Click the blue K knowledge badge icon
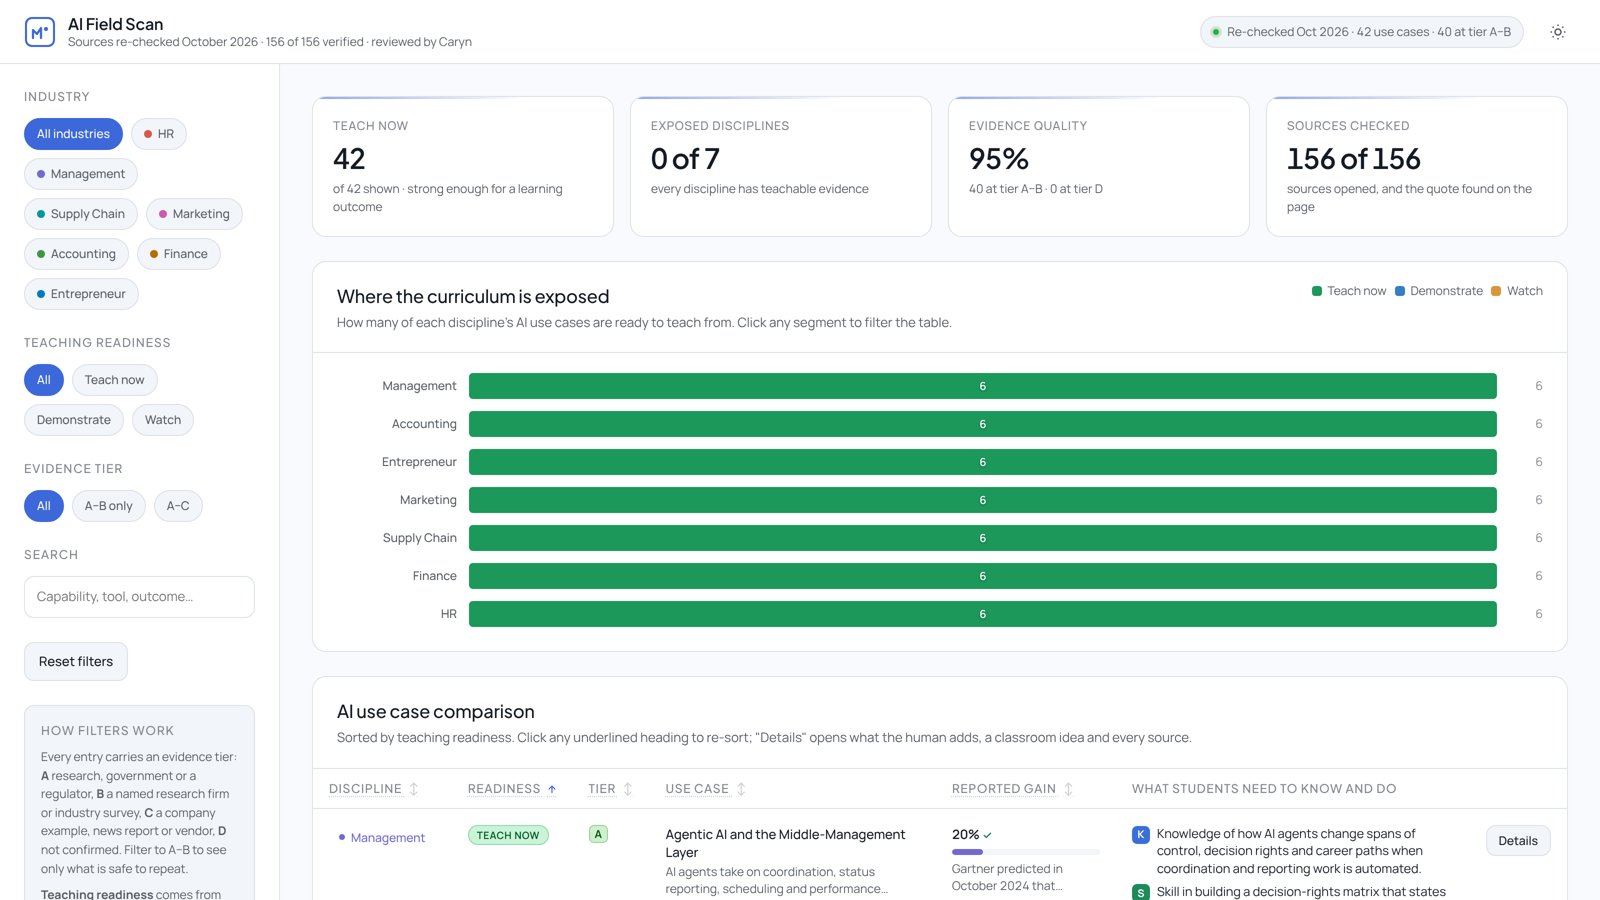Viewport: 1600px width, 900px height. click(x=1140, y=834)
